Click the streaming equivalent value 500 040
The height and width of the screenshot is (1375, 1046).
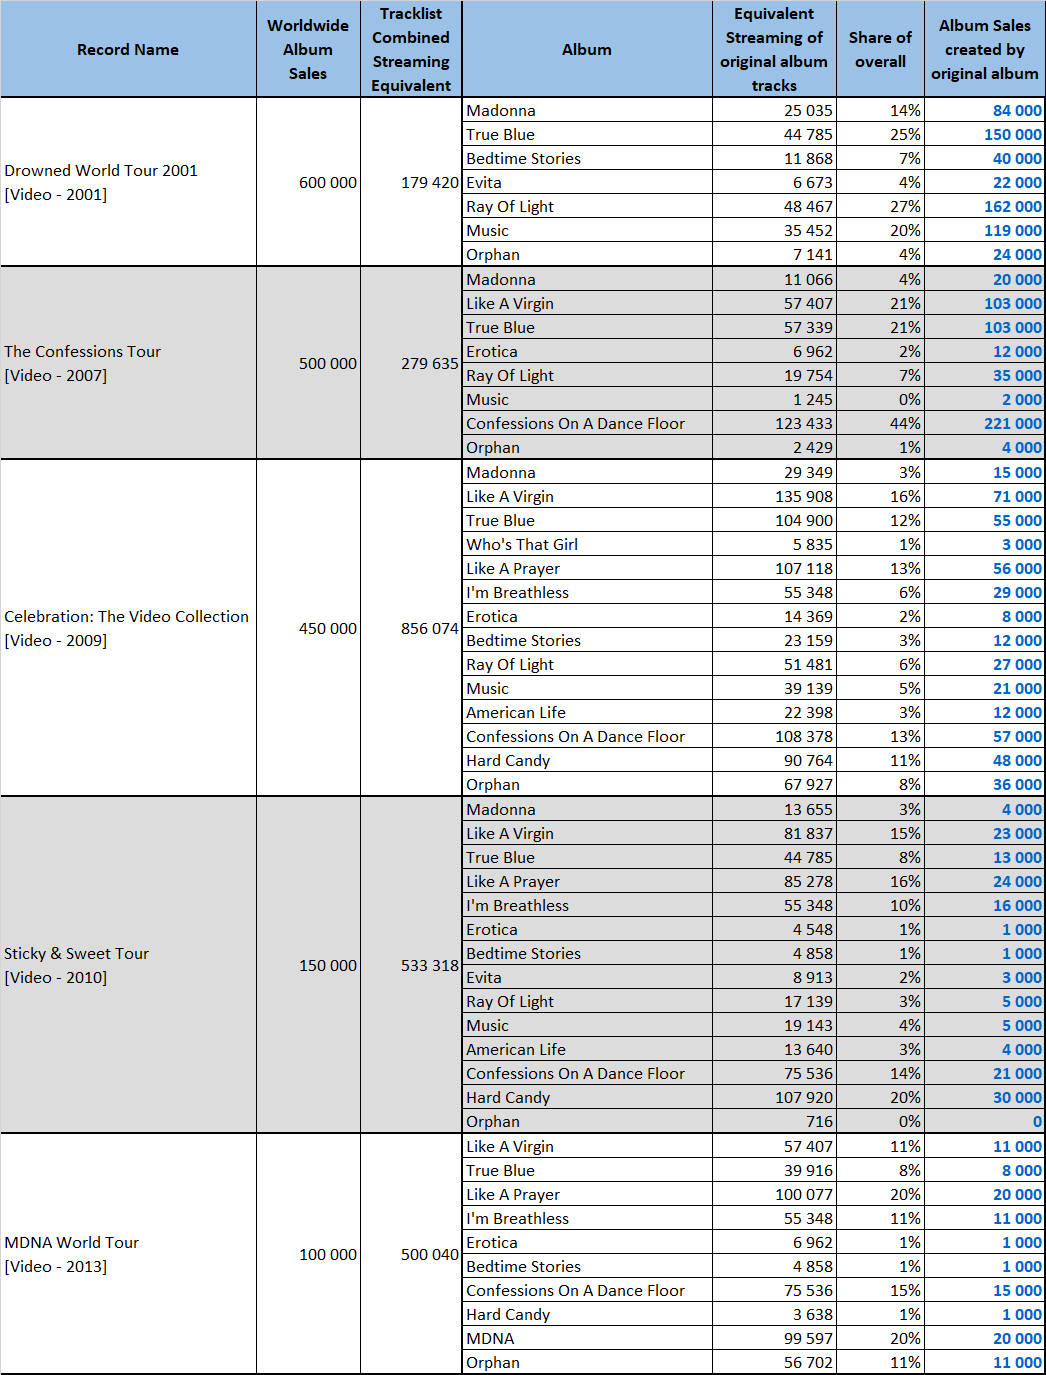coord(411,1254)
